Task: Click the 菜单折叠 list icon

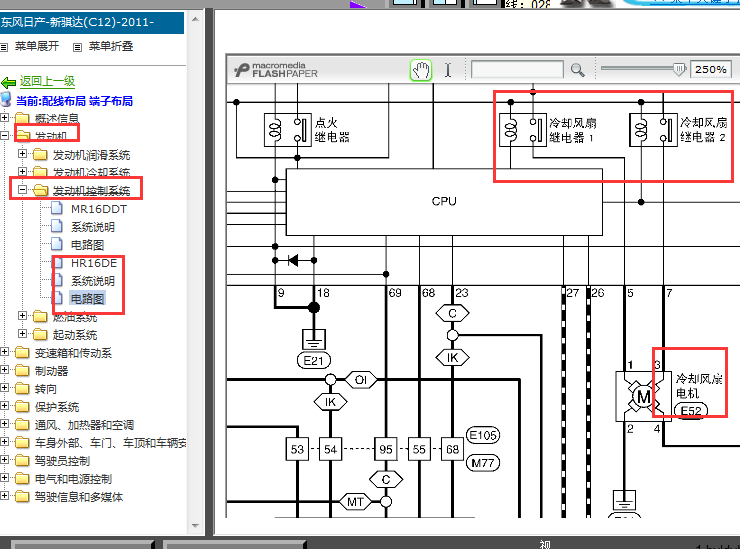Action: [x=77, y=47]
